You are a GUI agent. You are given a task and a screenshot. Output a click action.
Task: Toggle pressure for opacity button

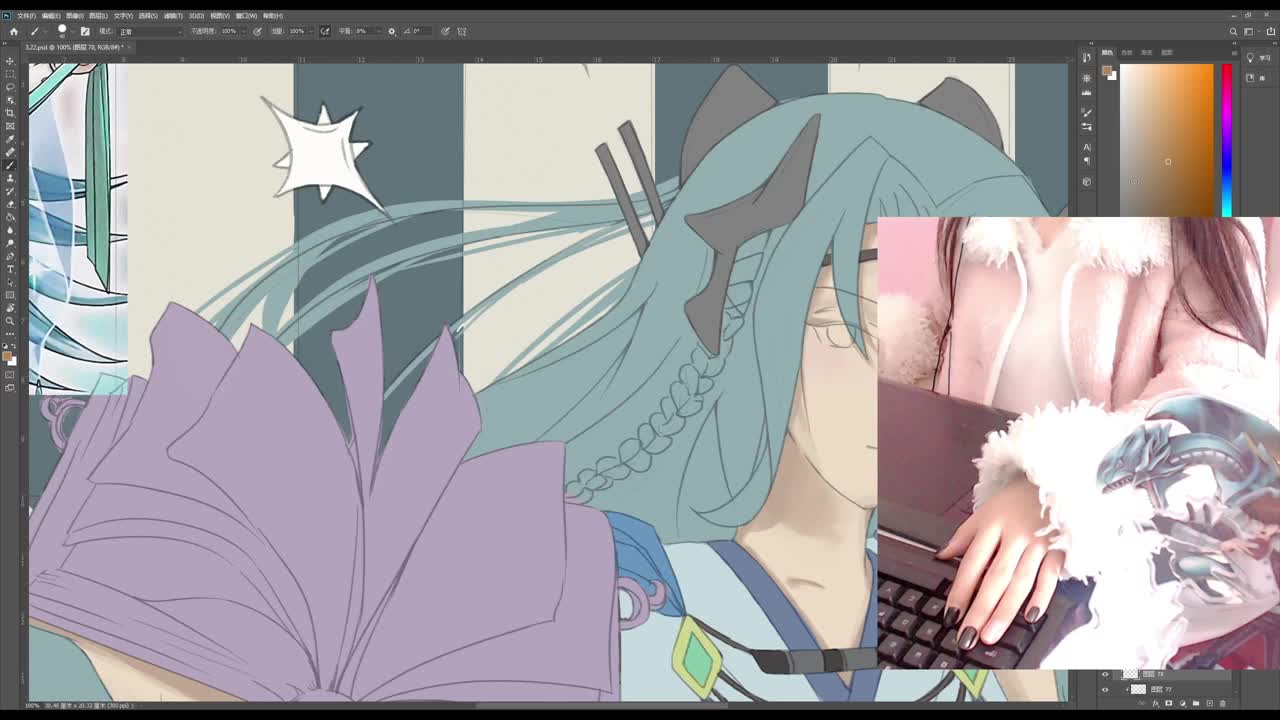257,31
